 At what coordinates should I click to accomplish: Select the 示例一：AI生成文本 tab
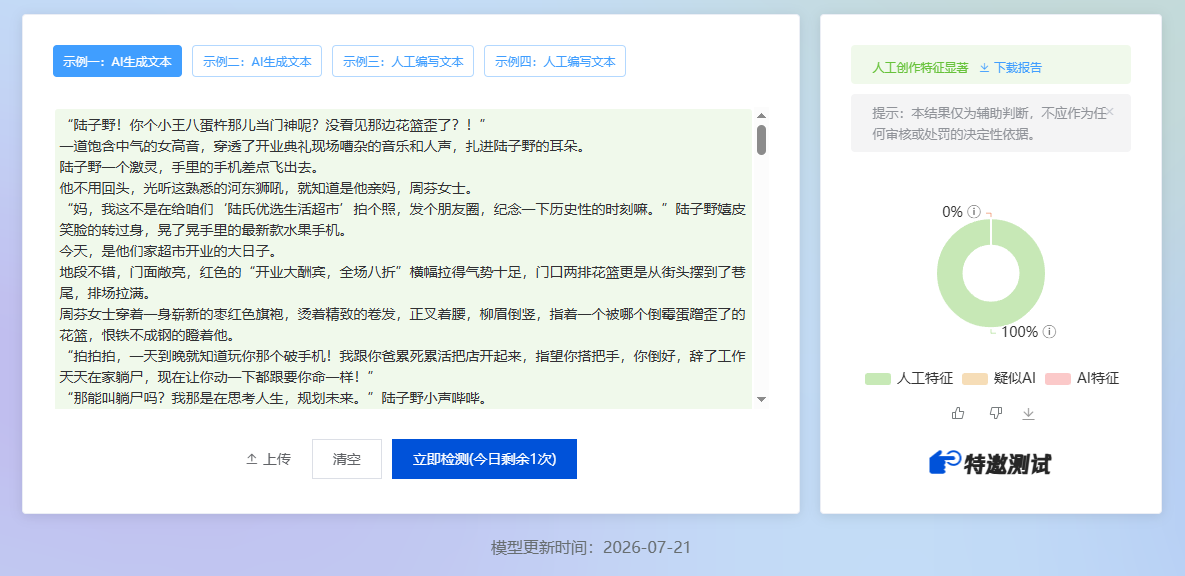point(117,61)
